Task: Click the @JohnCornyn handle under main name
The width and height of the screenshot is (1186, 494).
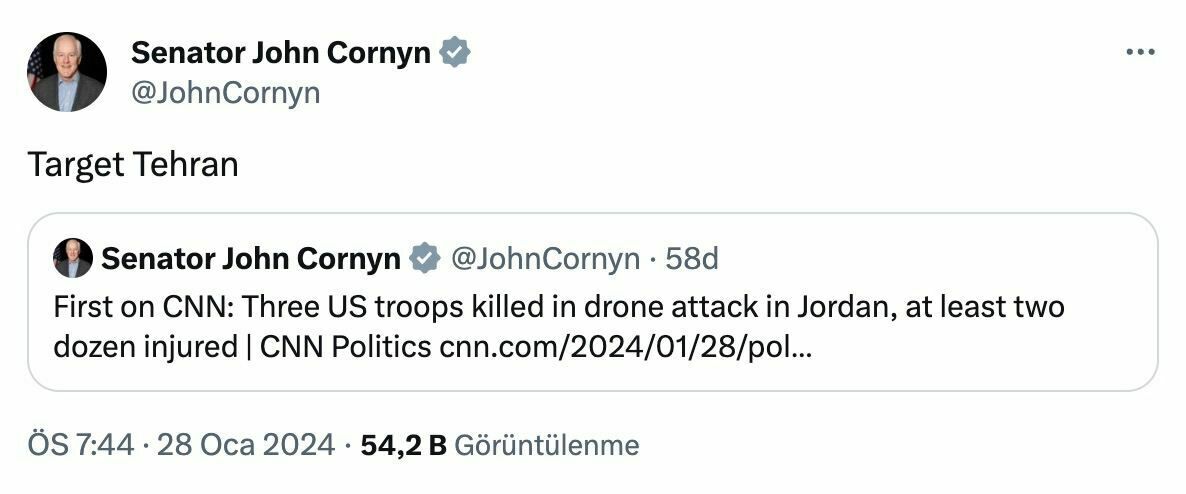Action: (x=225, y=93)
